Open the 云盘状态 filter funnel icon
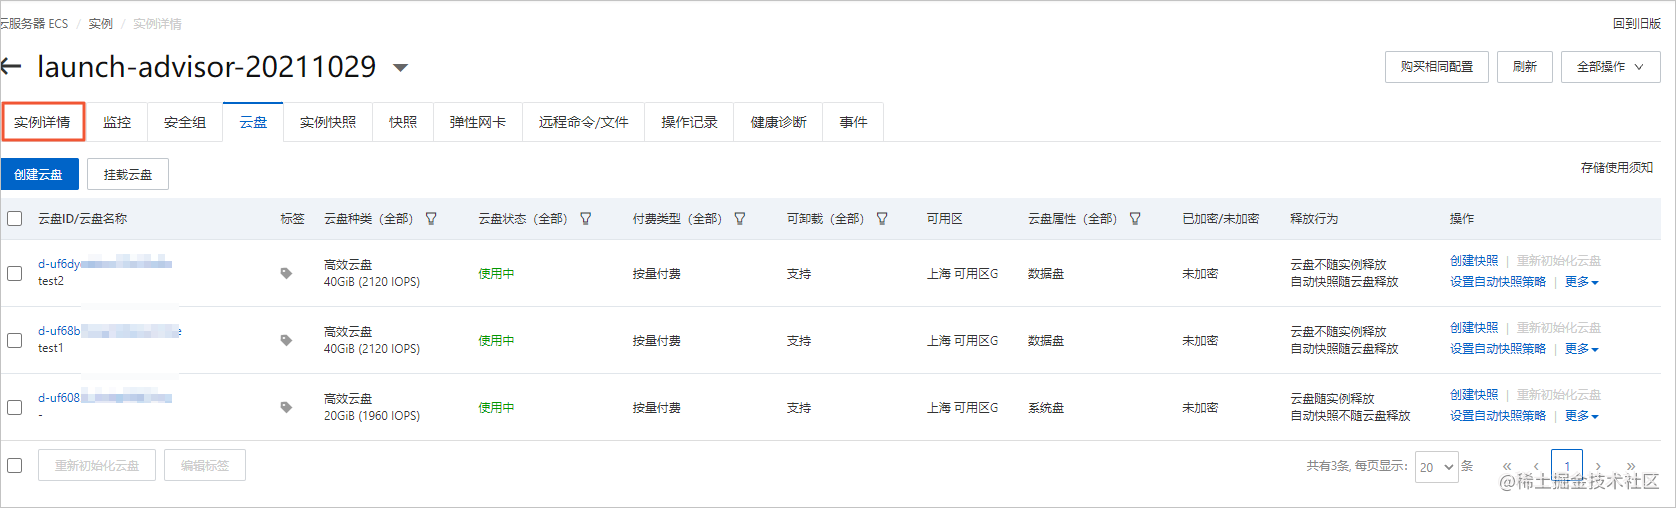Image resolution: width=1676 pixels, height=508 pixels. click(x=586, y=218)
